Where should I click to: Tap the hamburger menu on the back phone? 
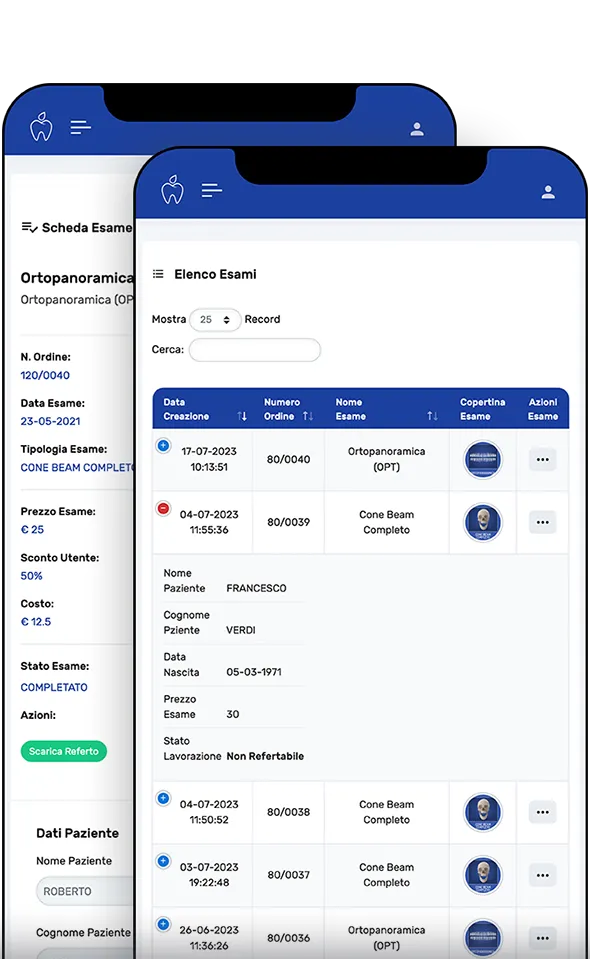coord(80,127)
